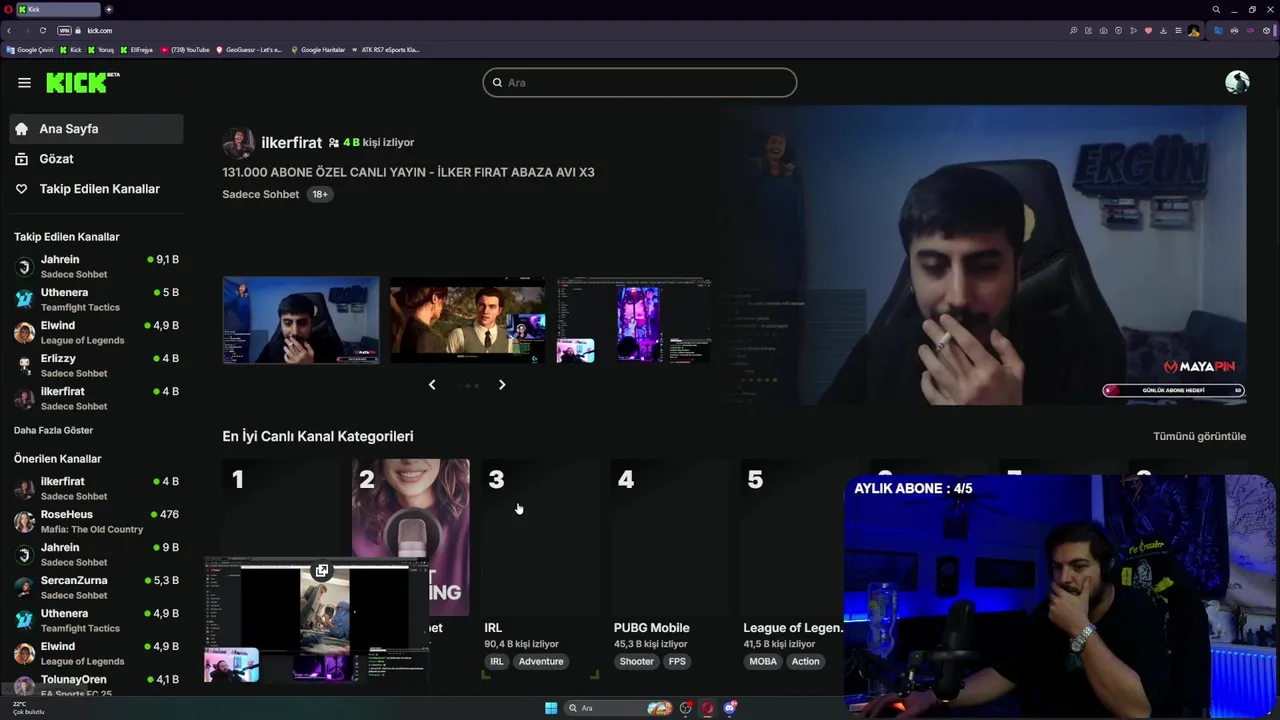Select the third featured stream thumbnail

click(x=634, y=320)
